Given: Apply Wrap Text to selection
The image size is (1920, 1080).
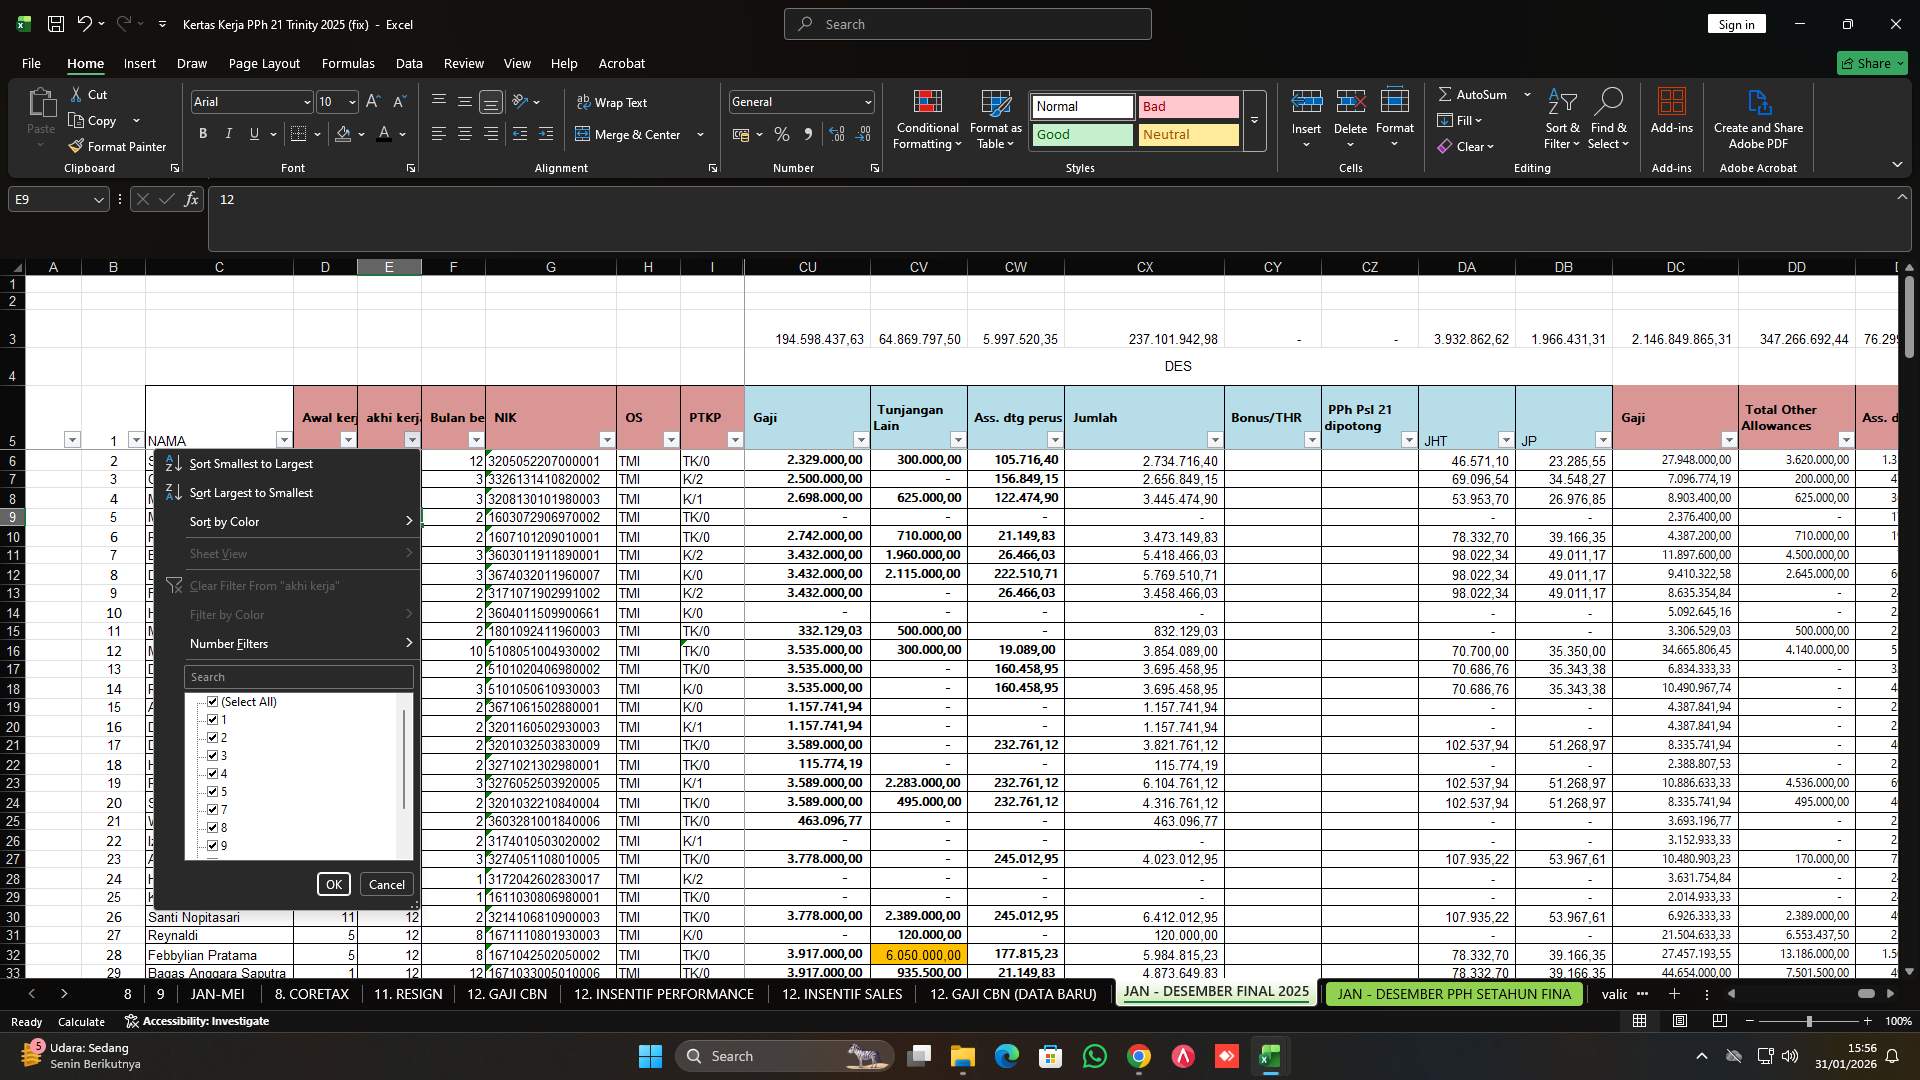Looking at the screenshot, I should click(613, 102).
